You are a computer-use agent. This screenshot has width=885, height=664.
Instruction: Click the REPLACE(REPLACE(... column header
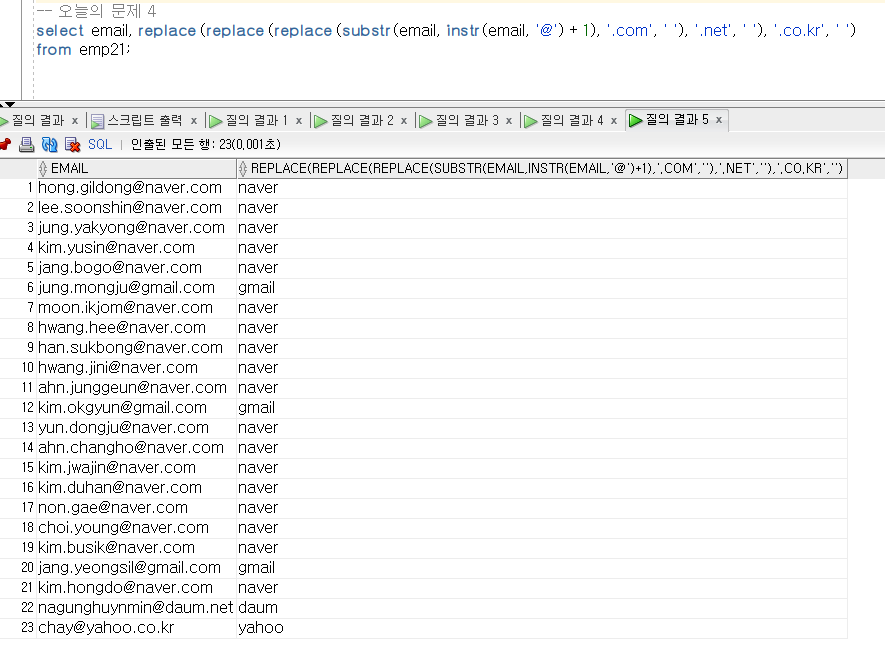point(542,168)
